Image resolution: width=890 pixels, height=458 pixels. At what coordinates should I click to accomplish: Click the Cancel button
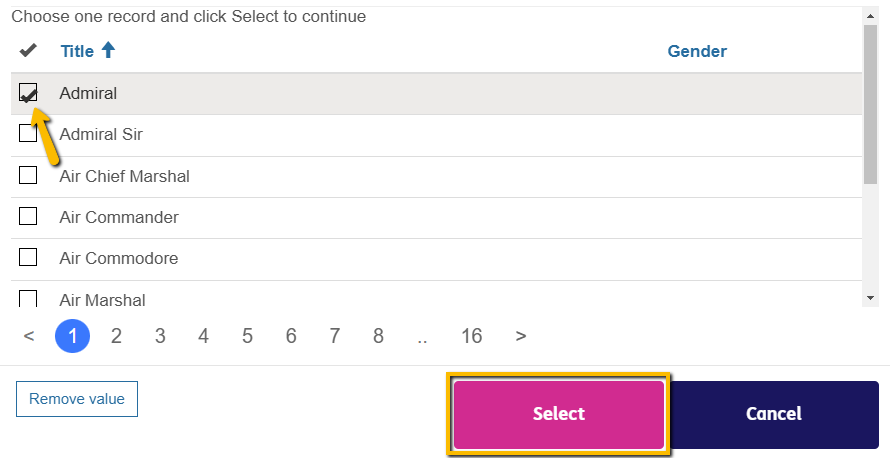tap(773, 414)
